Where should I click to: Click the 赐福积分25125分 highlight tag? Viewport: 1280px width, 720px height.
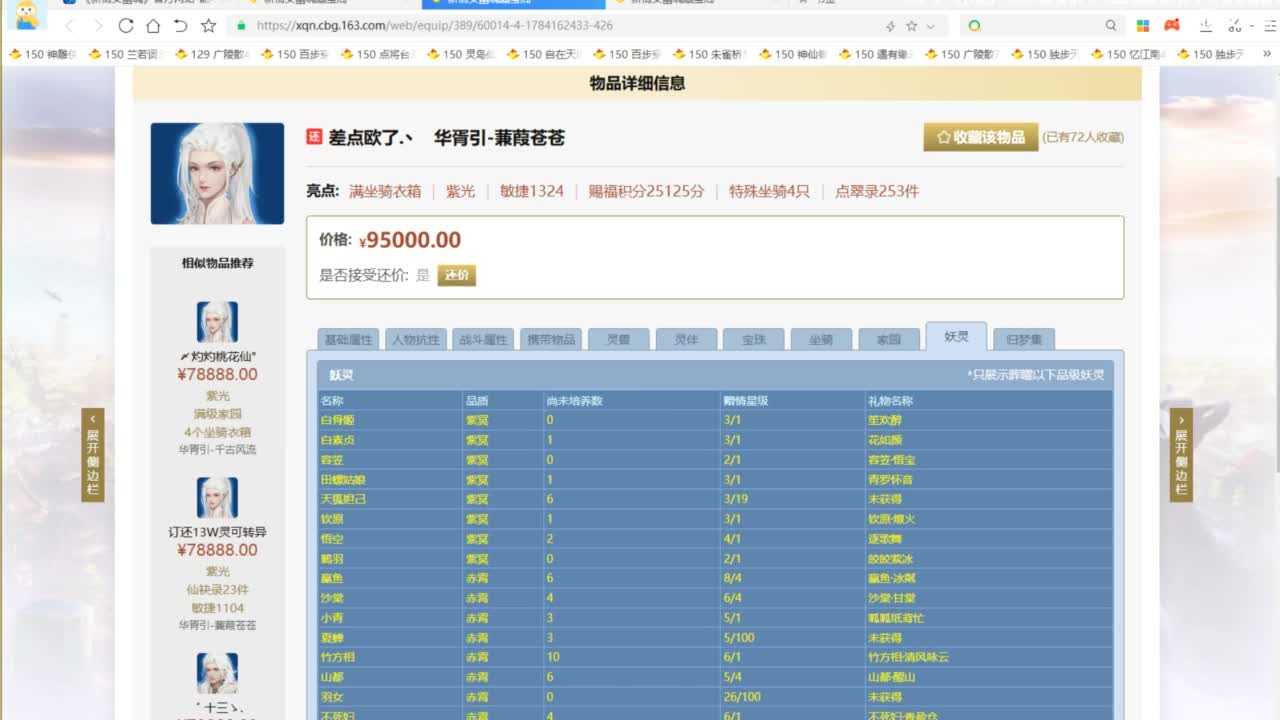tap(646, 191)
